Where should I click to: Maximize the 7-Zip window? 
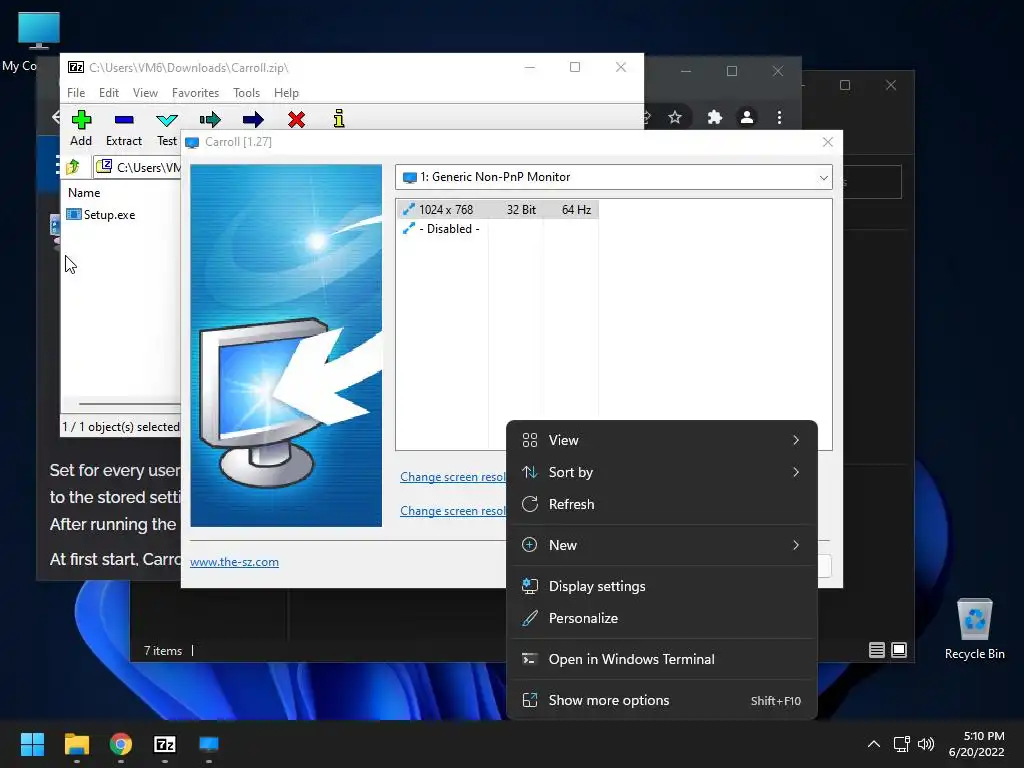point(575,67)
